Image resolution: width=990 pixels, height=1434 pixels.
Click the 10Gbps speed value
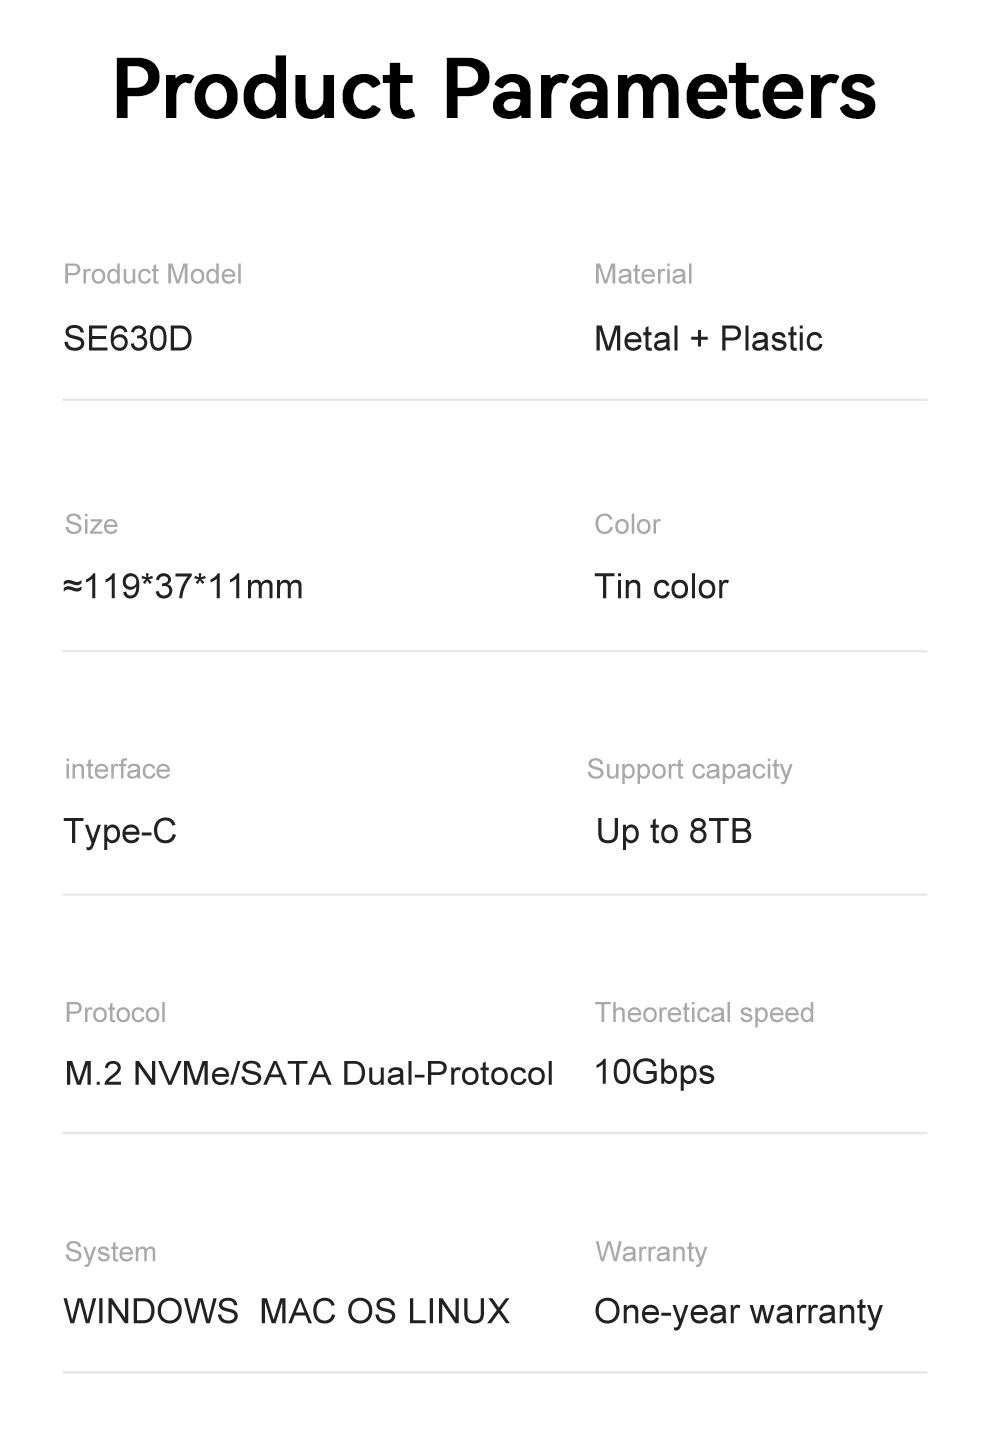[654, 1073]
